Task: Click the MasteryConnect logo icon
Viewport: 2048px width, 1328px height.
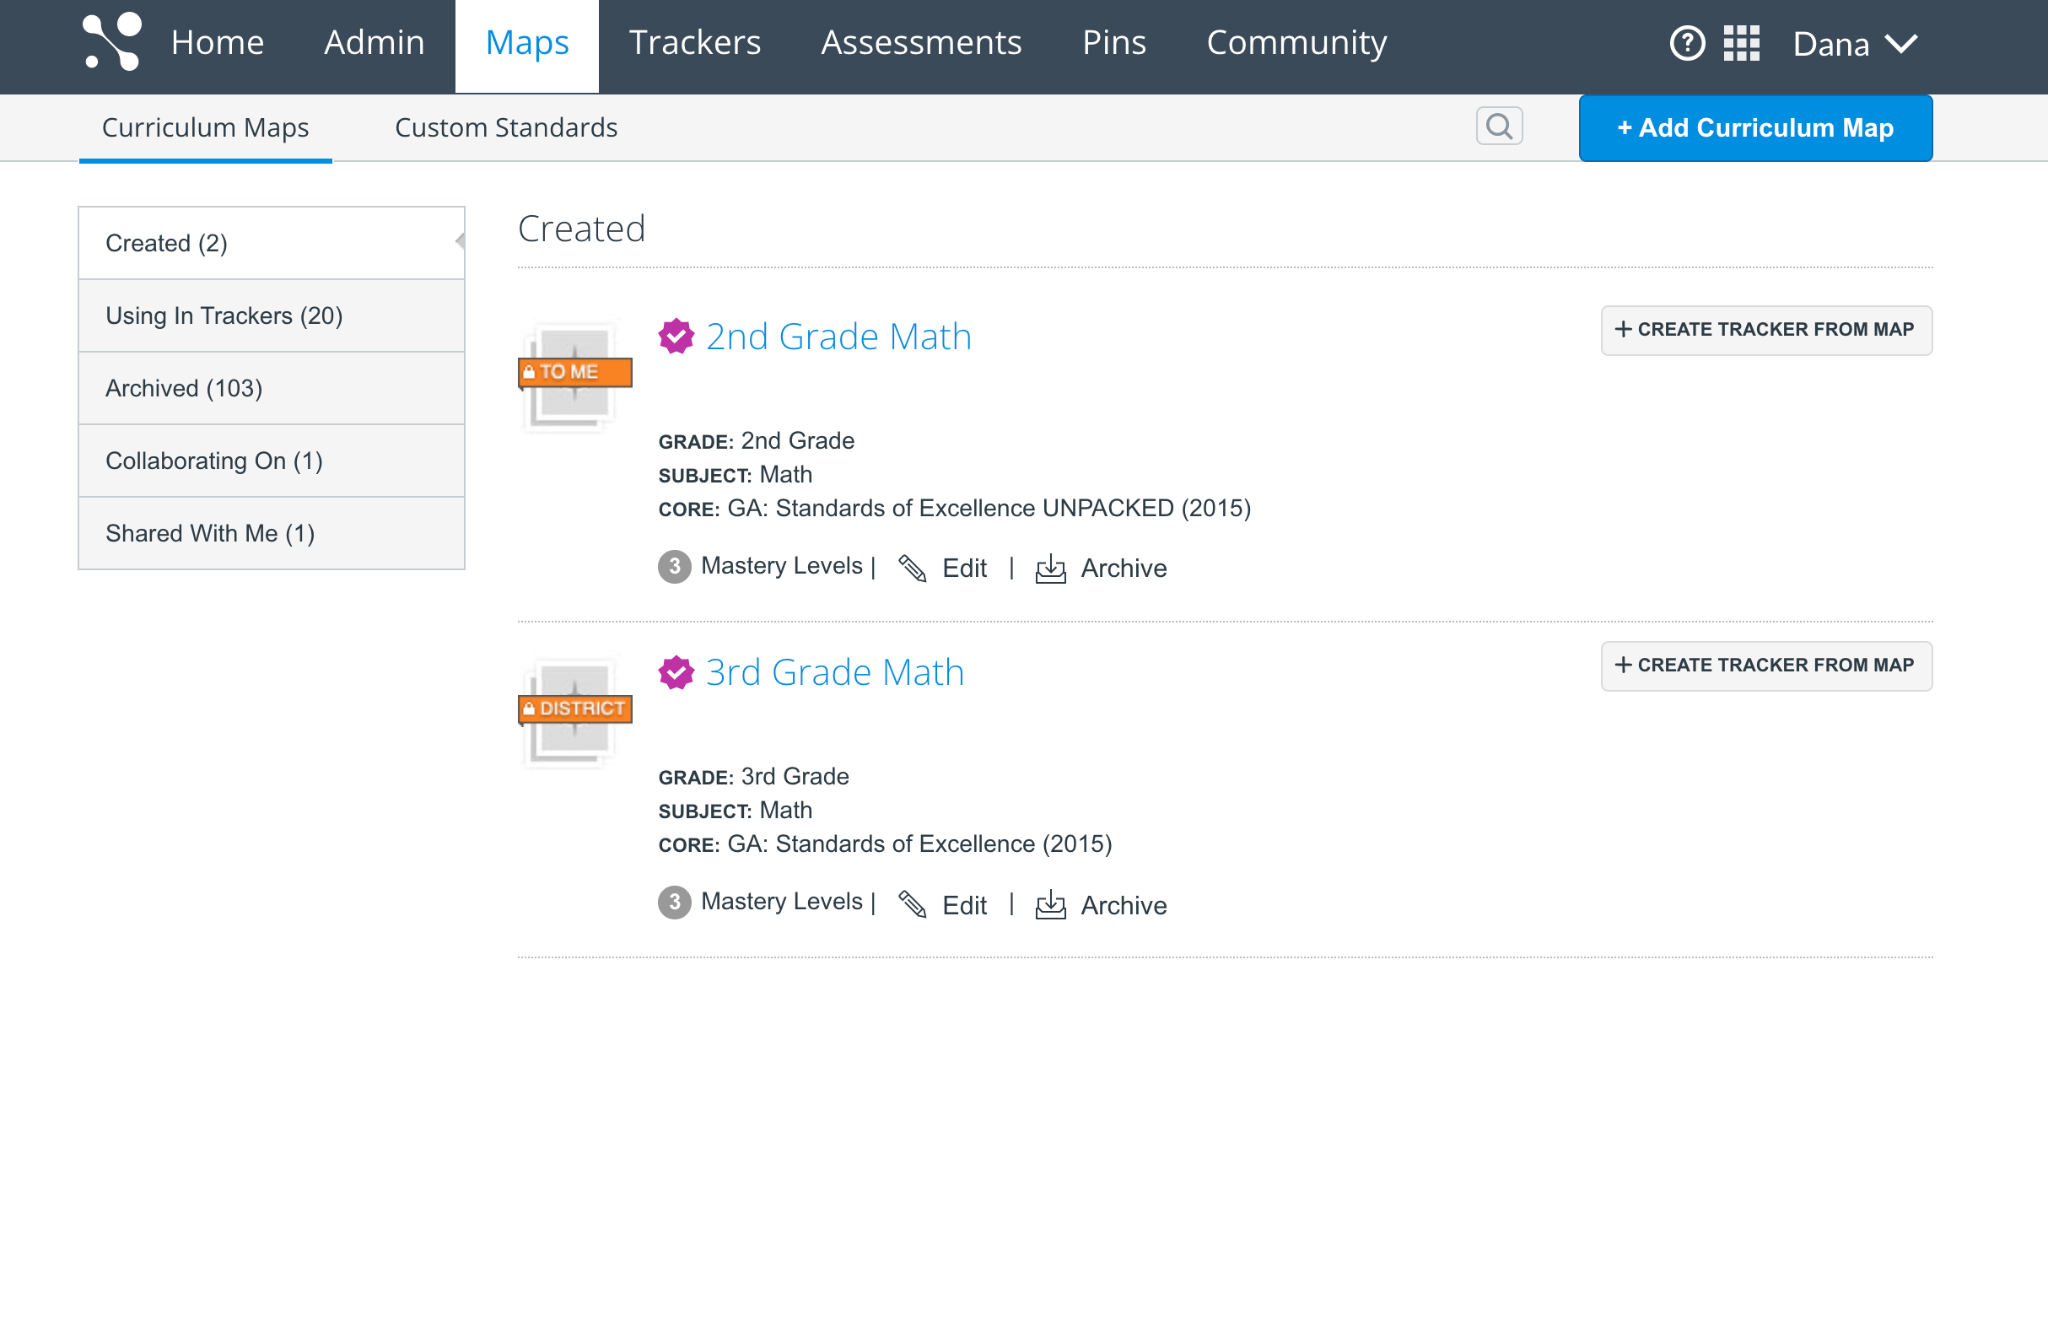Action: click(x=112, y=42)
